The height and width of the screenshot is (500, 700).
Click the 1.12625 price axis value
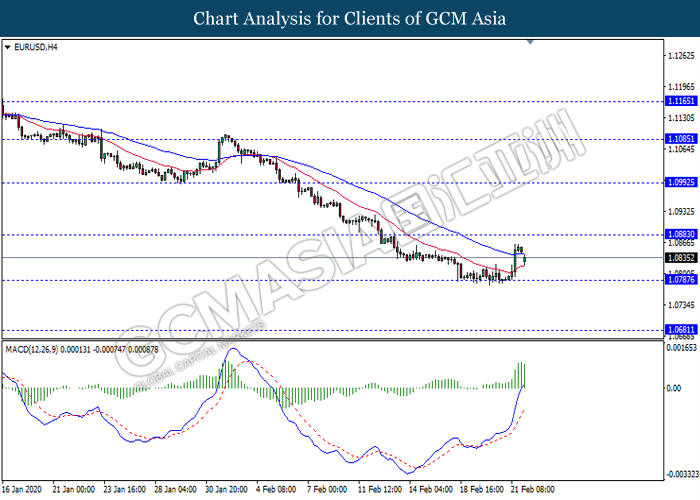[681, 56]
